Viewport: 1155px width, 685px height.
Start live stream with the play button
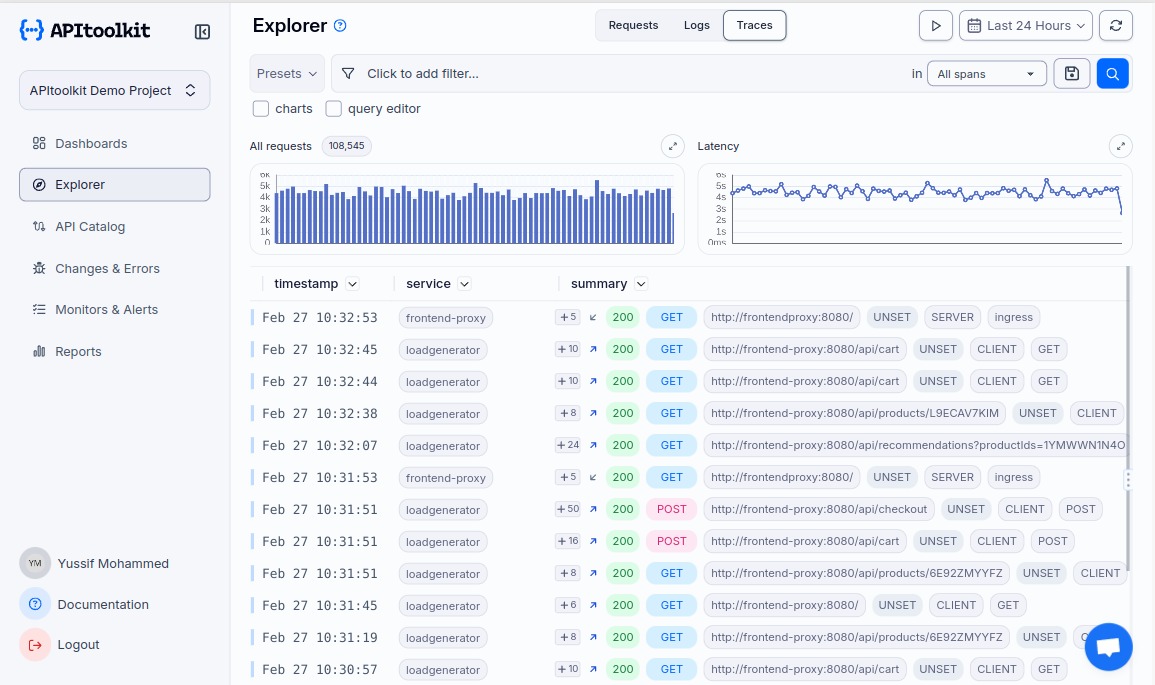click(x=935, y=26)
